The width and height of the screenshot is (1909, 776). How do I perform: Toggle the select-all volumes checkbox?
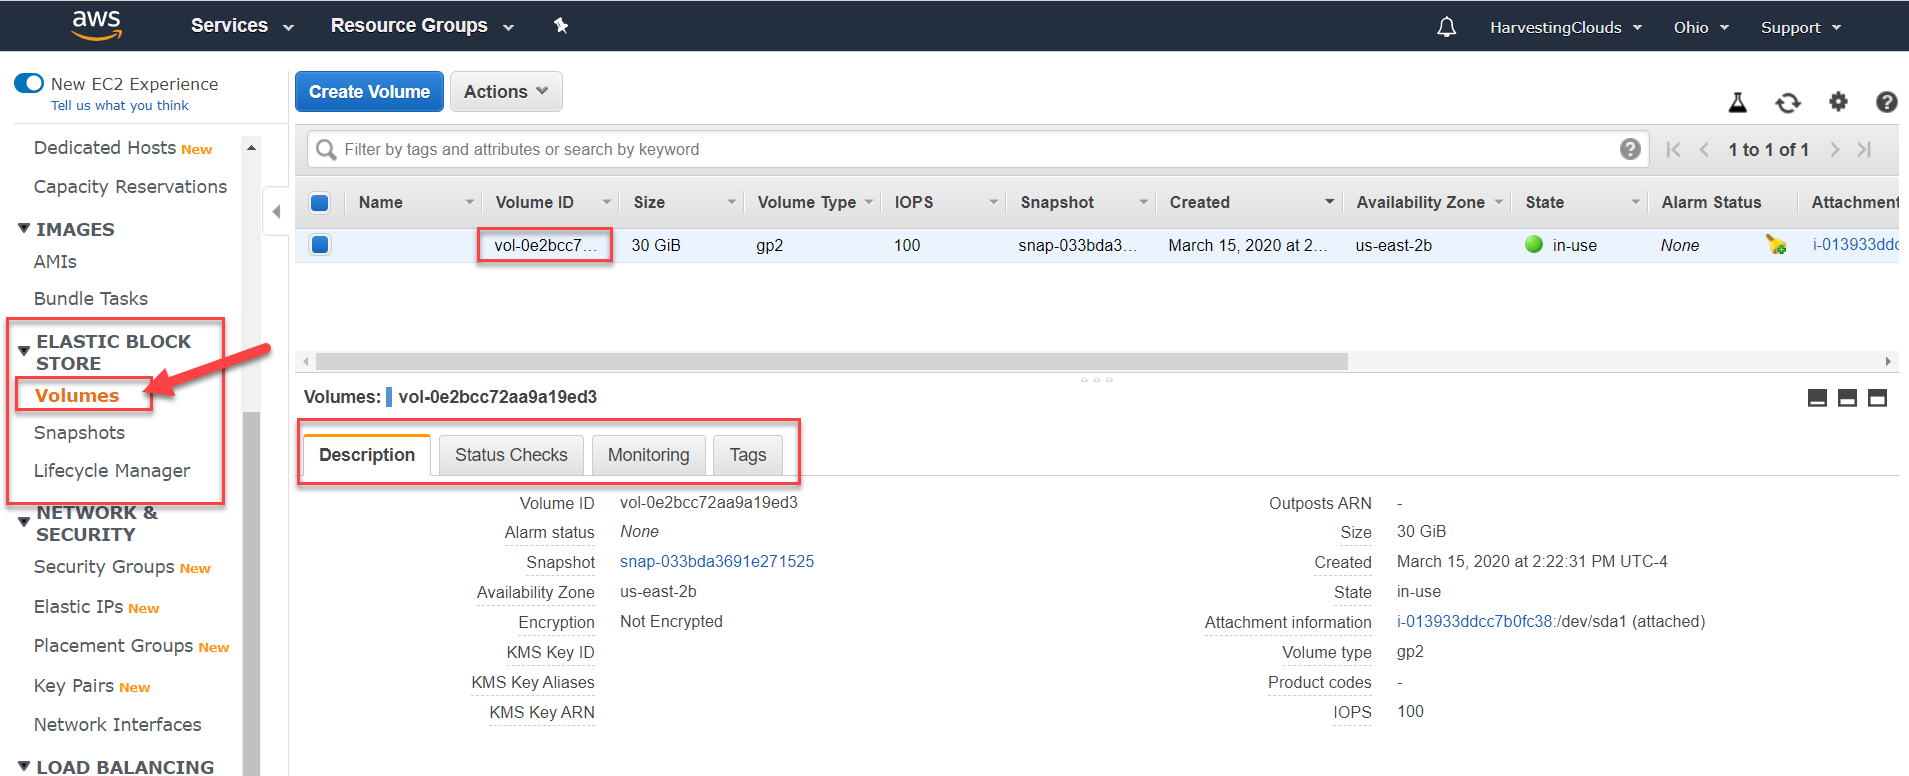tap(320, 203)
